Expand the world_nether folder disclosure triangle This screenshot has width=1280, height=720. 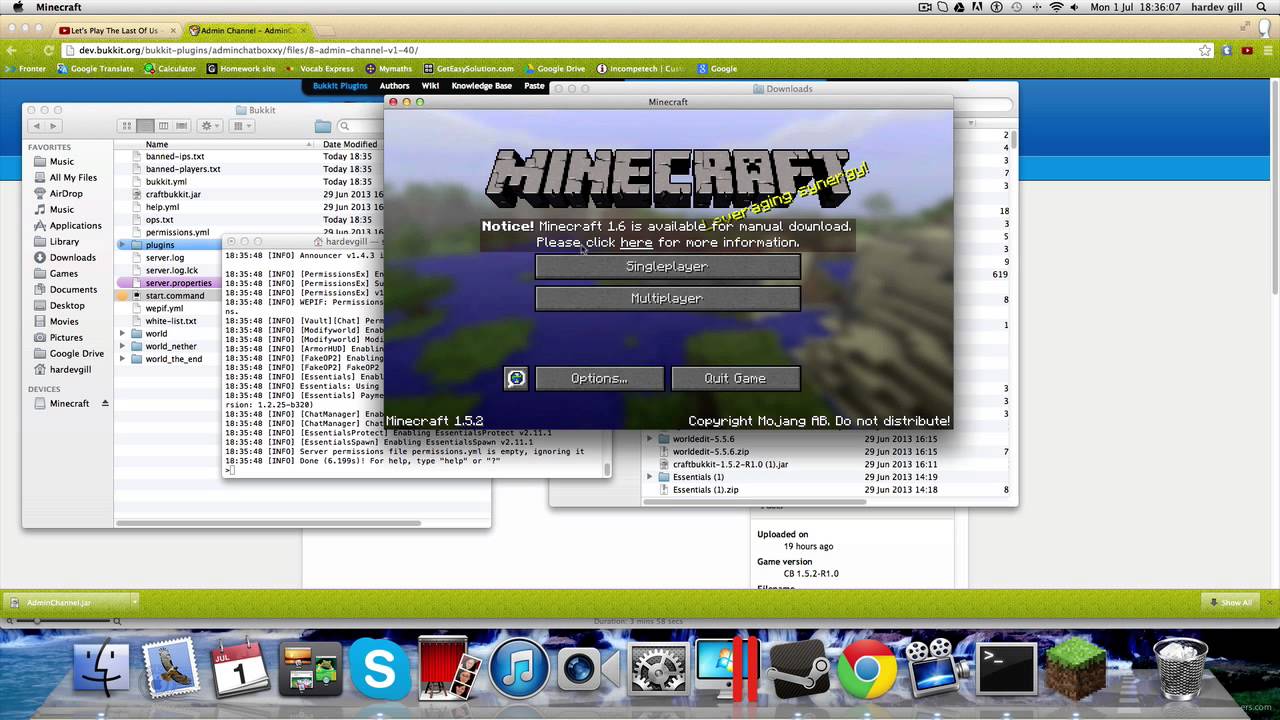tap(123, 347)
